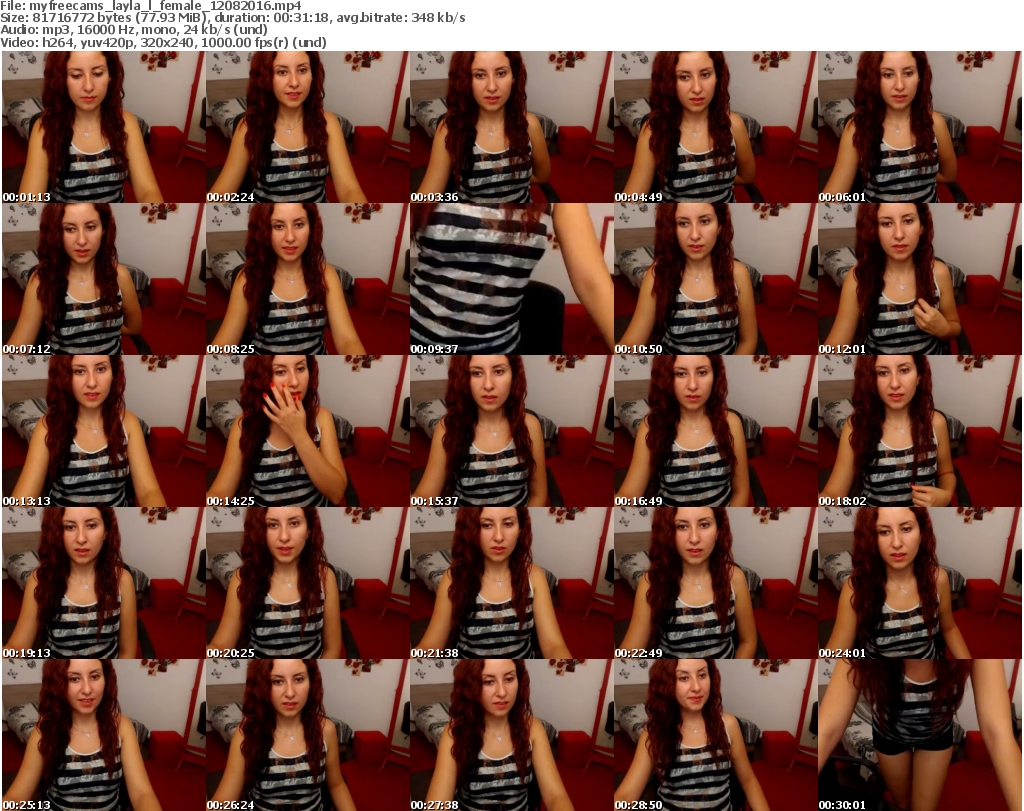Select the thumbnail timestamped 00:01:13

(x=104, y=127)
